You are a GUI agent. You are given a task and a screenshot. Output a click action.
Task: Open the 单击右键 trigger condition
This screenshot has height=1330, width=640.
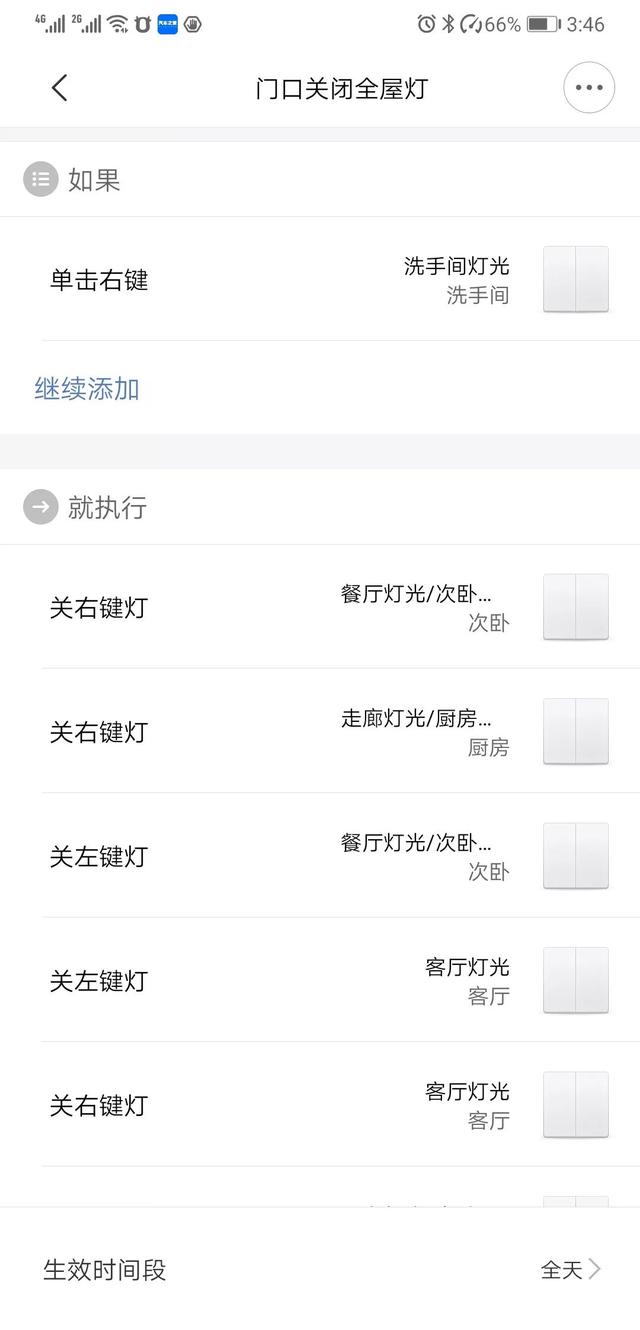pyautogui.click(x=99, y=280)
